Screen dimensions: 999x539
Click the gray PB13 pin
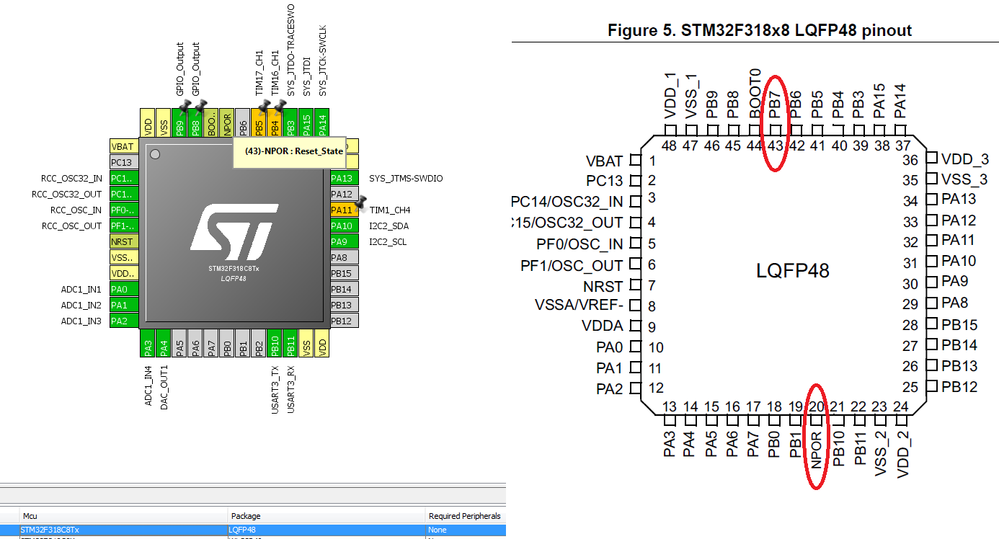click(344, 305)
